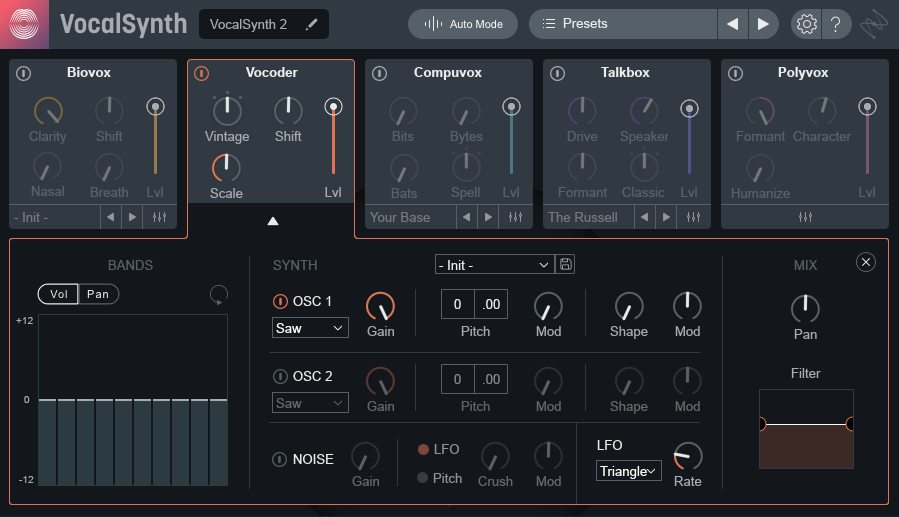Toggle OSC 1 power button
This screenshot has width=899, height=517.
pyautogui.click(x=280, y=301)
